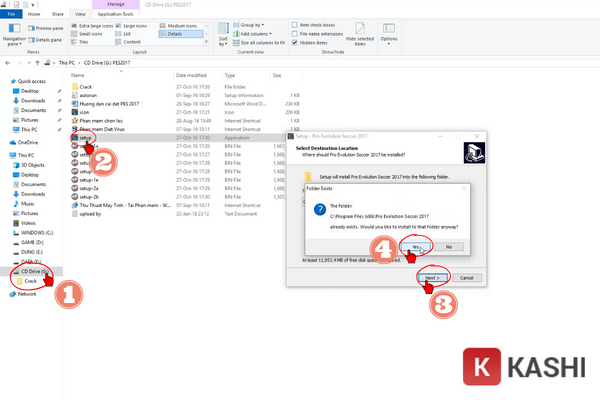Click the OneDrive icon in sidebar

pyautogui.click(x=26, y=143)
